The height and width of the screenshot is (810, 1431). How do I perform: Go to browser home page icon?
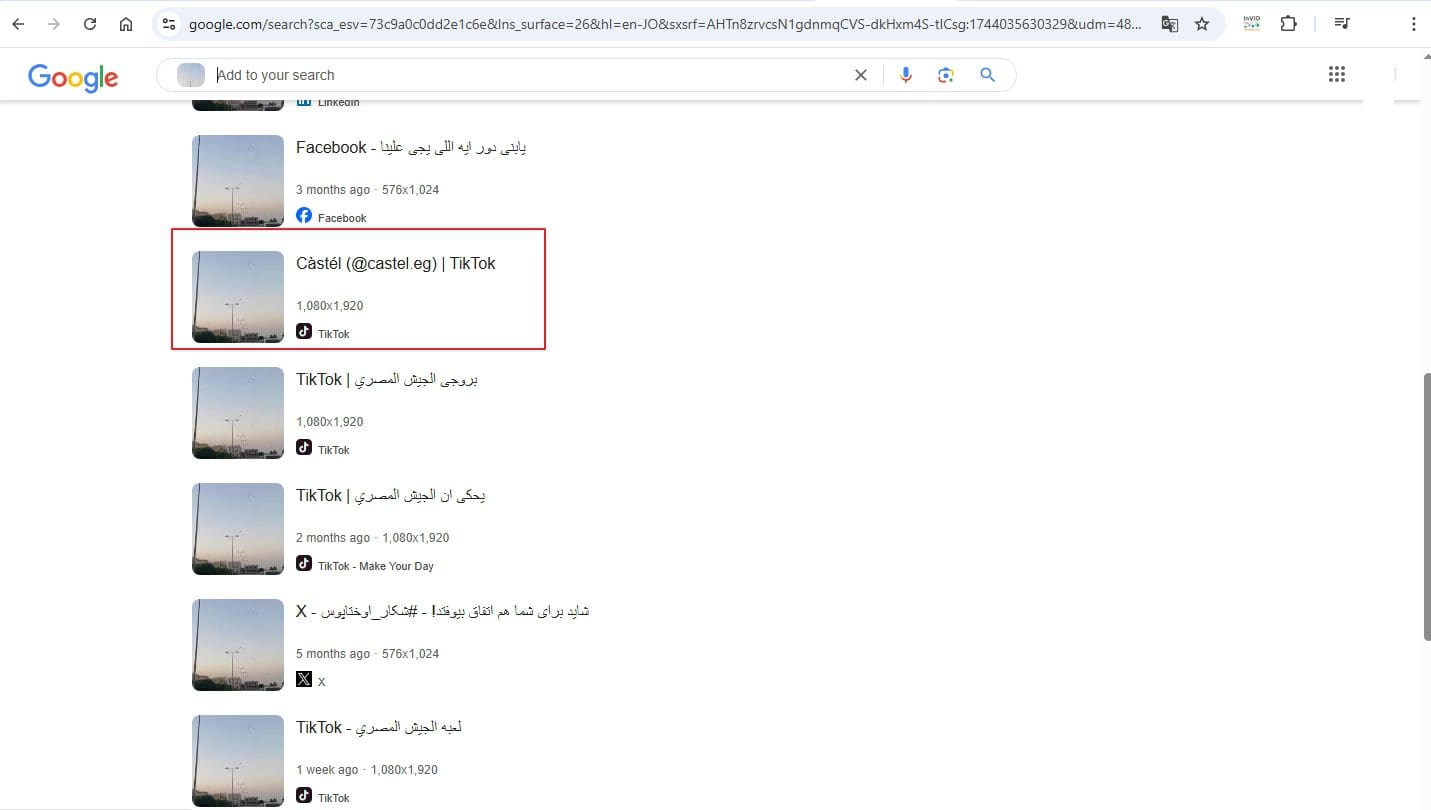126,24
